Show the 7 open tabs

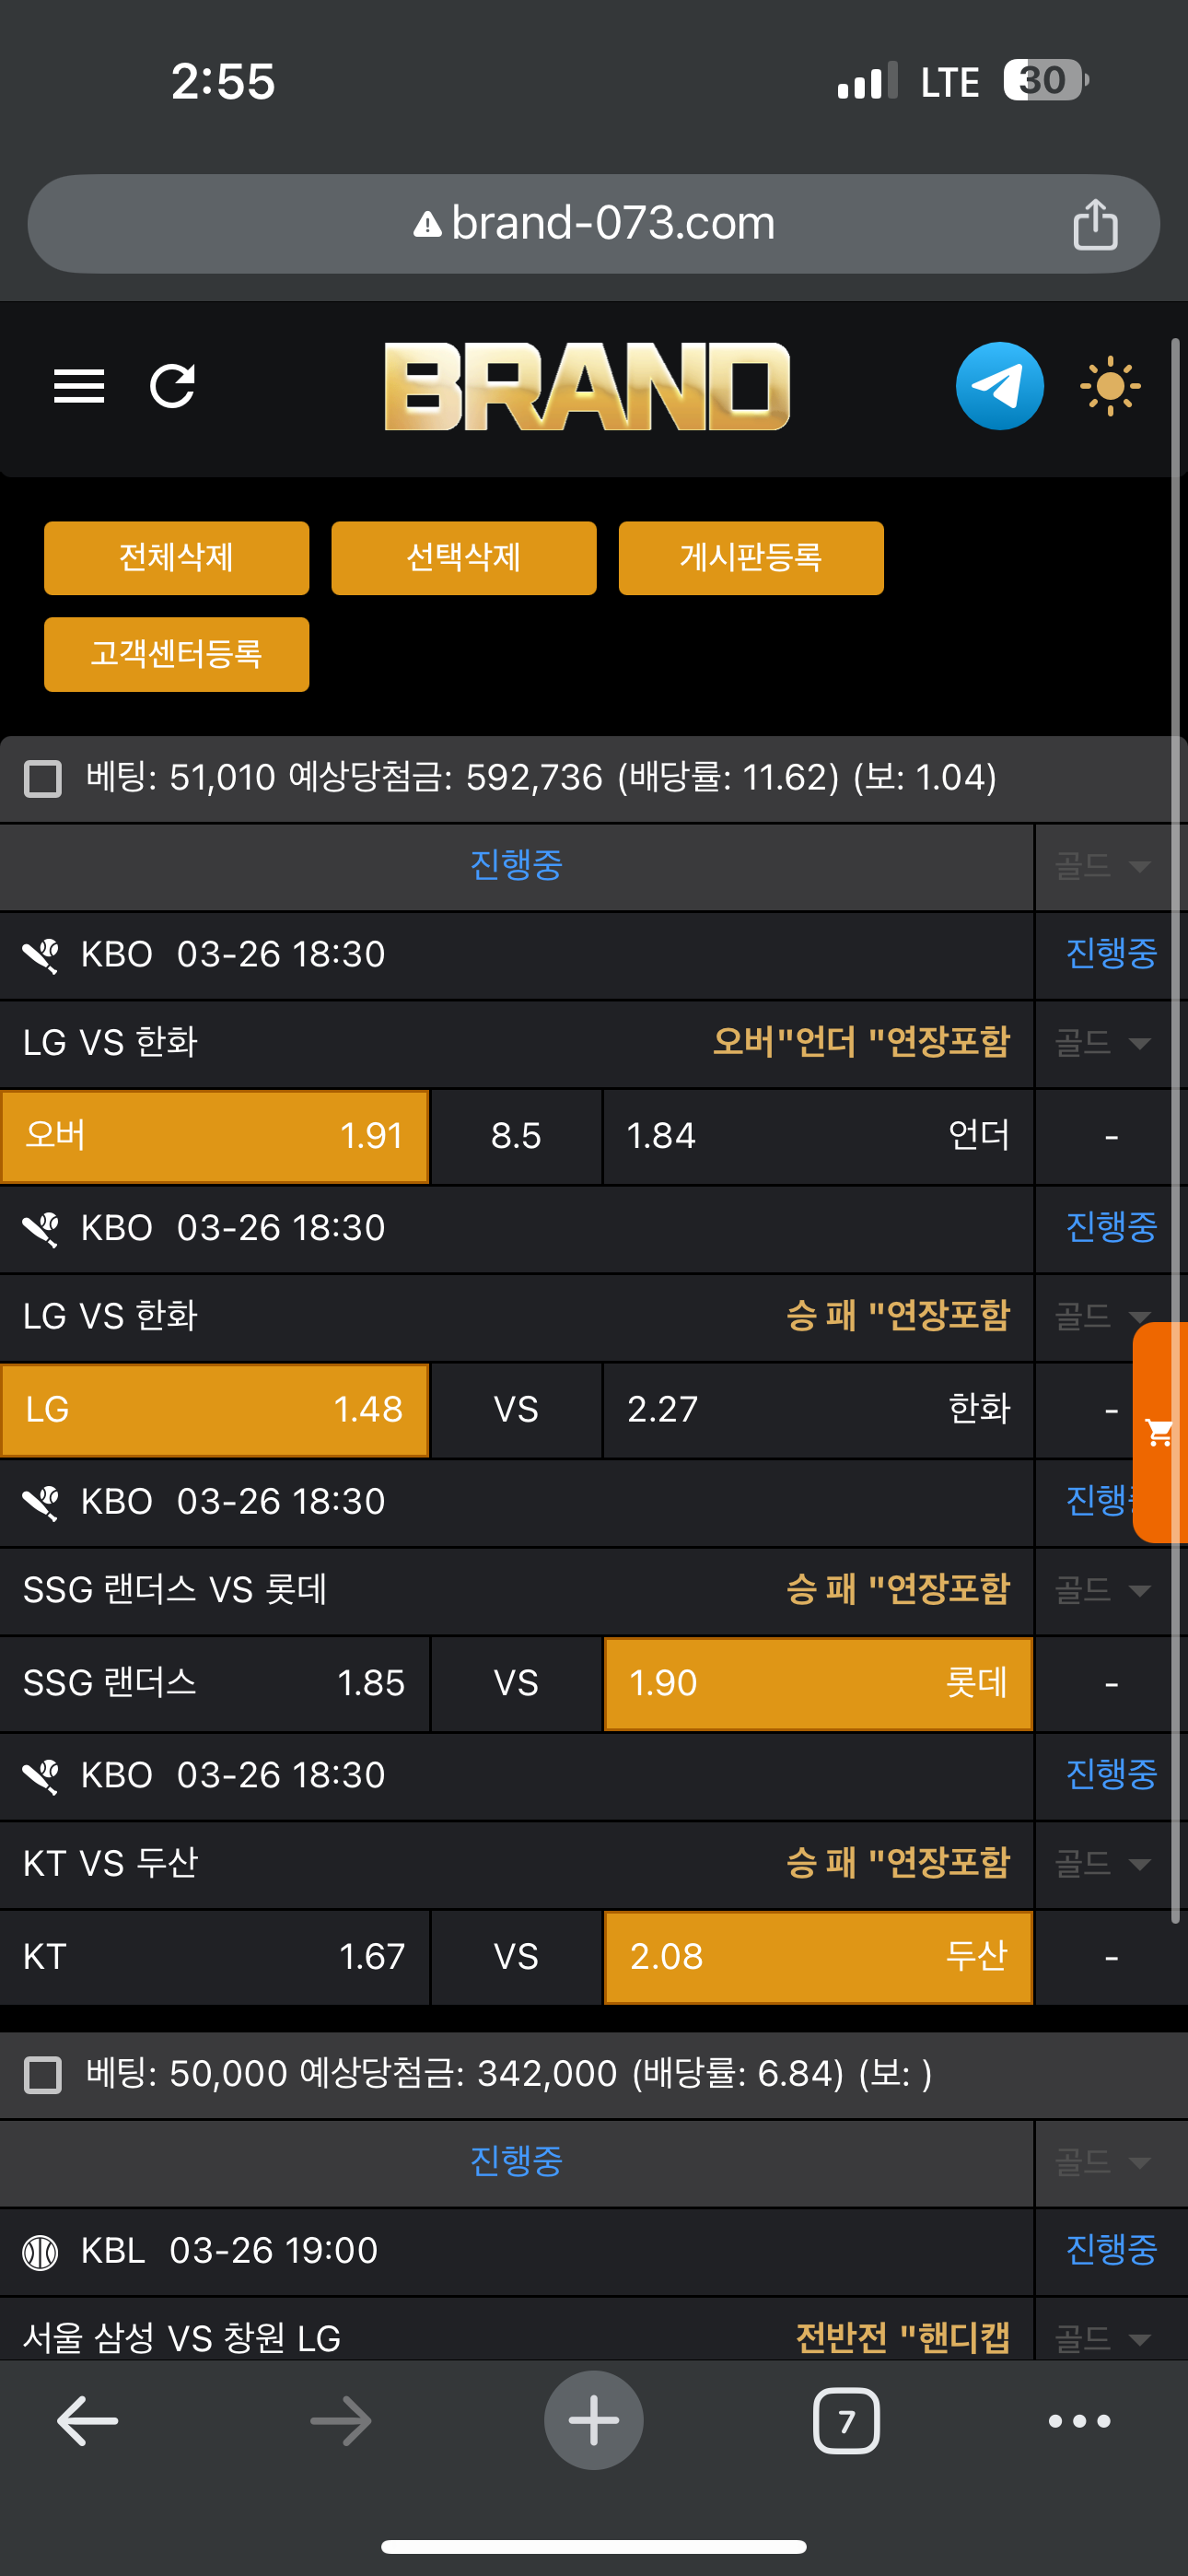846,2420
